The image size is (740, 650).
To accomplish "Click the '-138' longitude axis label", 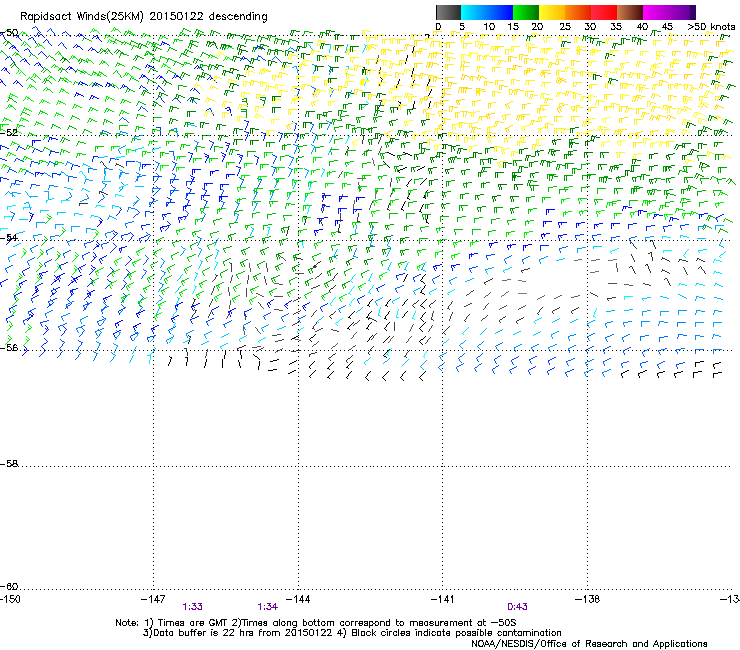I will [588, 599].
